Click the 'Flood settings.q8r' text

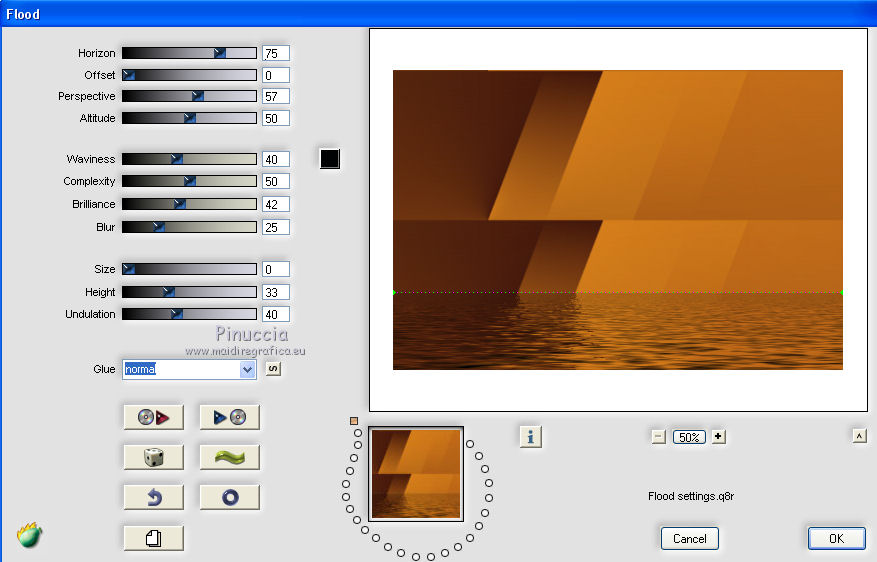(691, 496)
